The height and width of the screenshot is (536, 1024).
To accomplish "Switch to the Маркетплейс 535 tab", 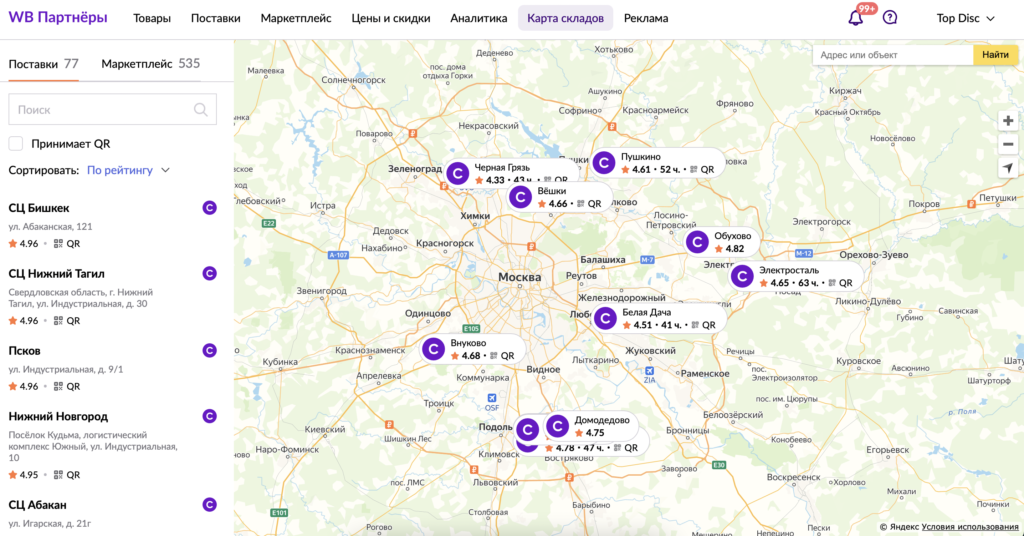I will tap(150, 64).
